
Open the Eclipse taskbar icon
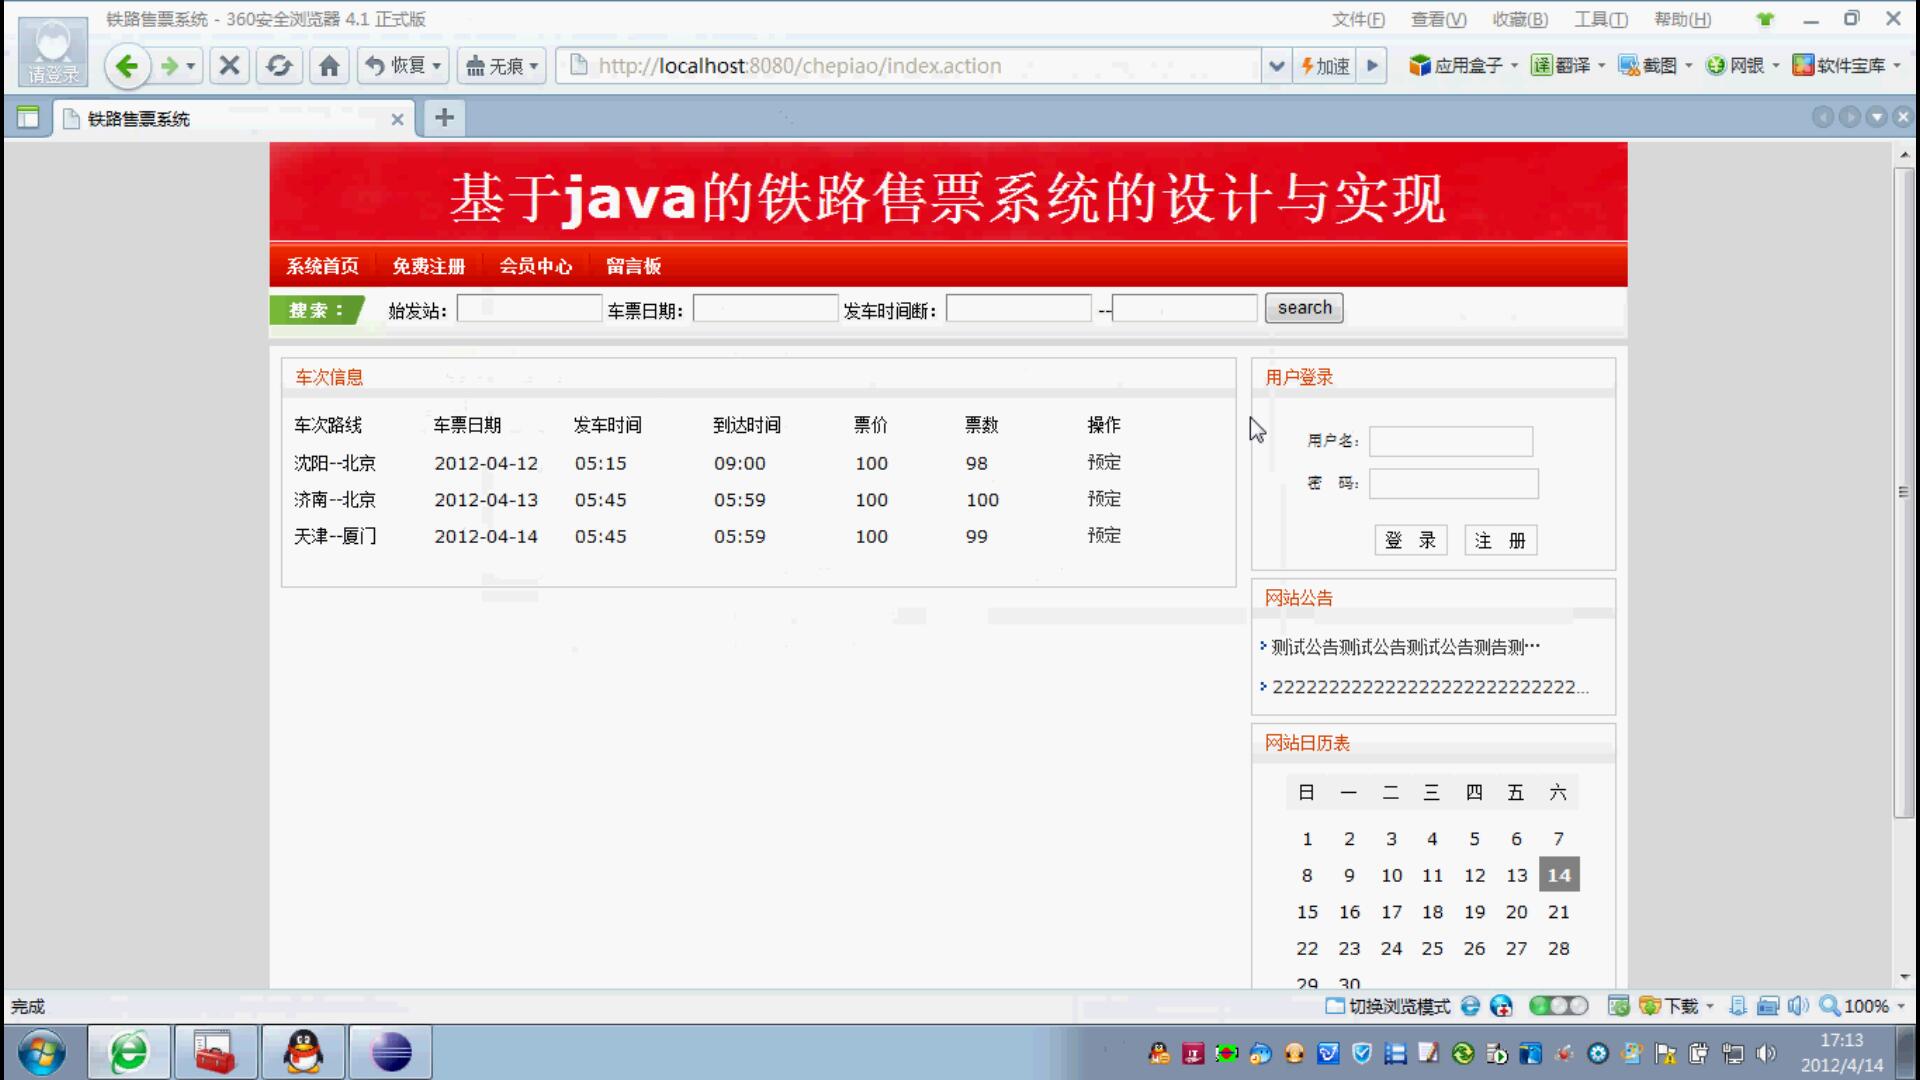pyautogui.click(x=391, y=1052)
